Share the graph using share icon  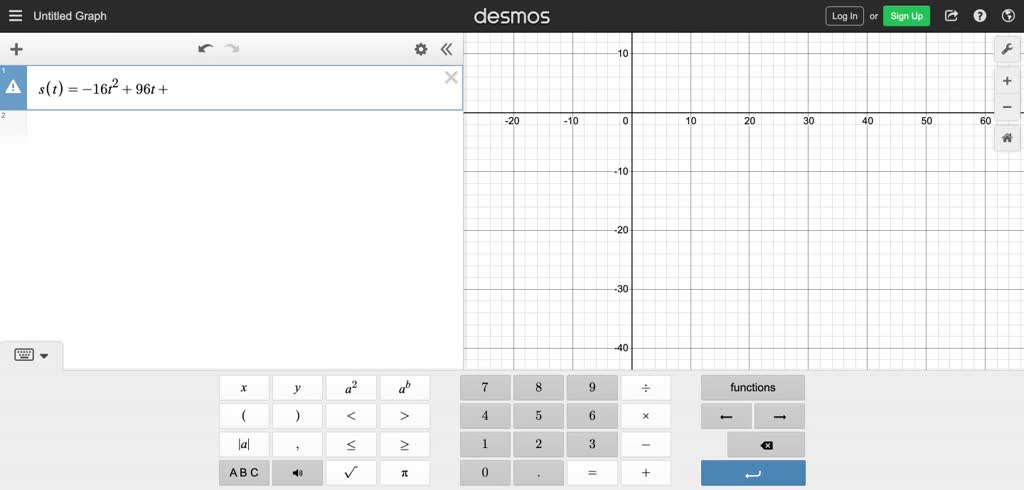[x=951, y=16]
